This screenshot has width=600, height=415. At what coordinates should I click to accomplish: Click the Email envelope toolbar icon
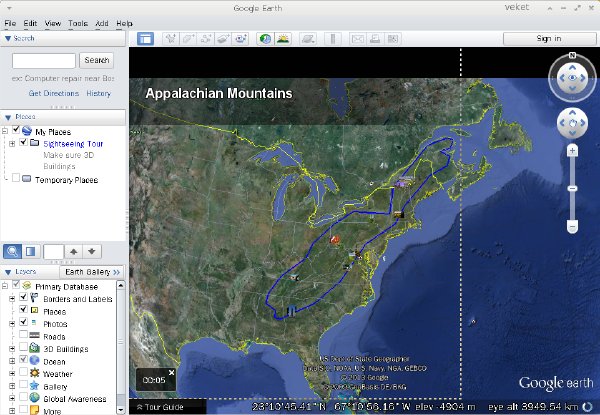[x=357, y=39]
